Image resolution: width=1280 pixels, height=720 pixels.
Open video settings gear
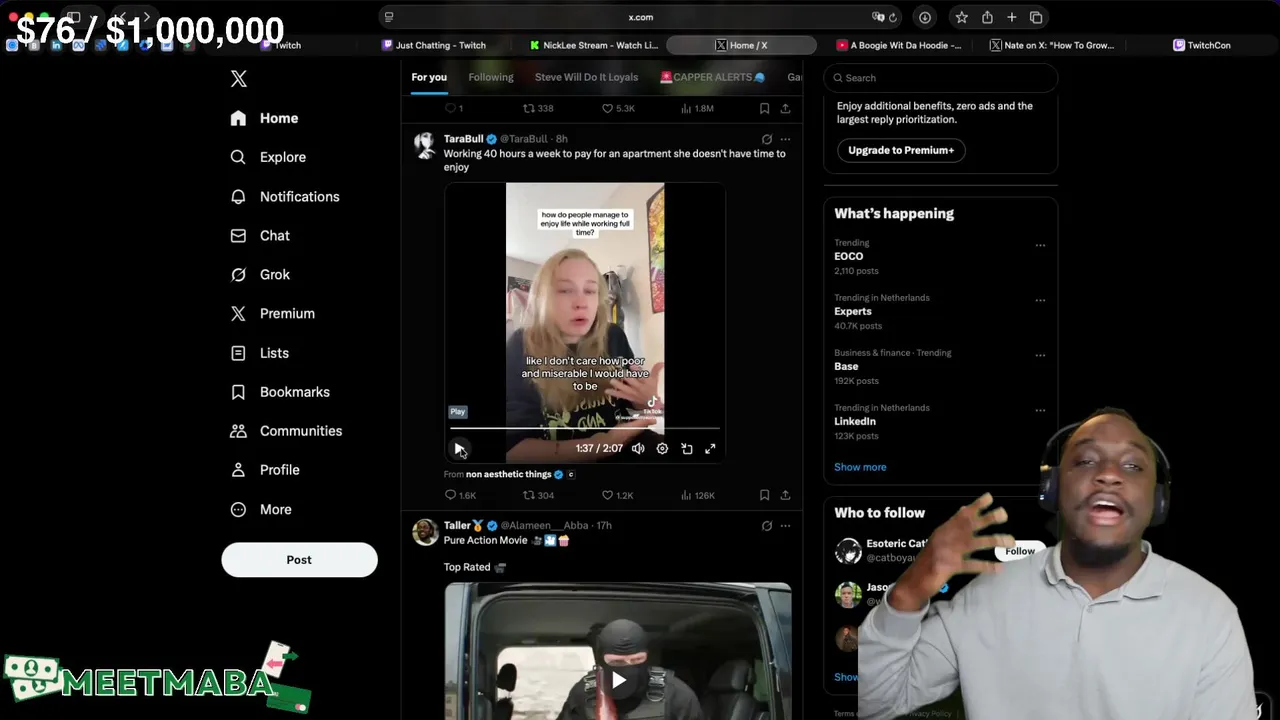[x=662, y=449]
